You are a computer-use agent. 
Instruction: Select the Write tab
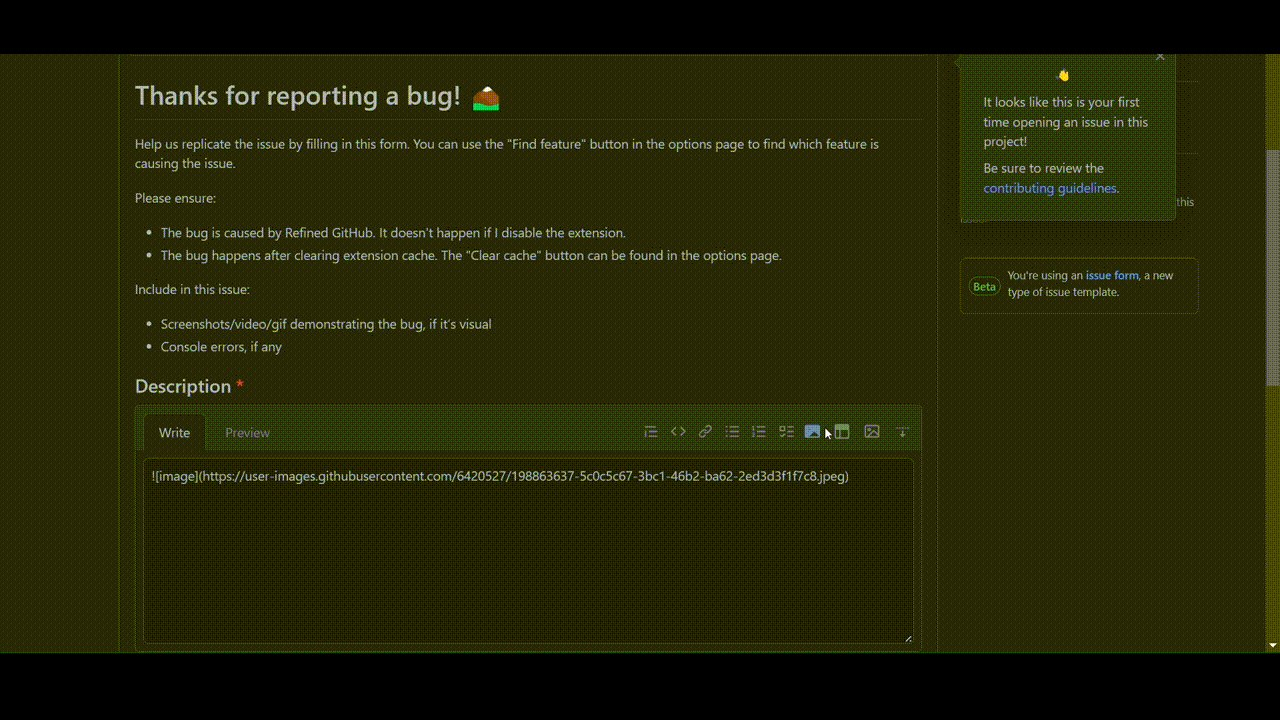click(174, 432)
